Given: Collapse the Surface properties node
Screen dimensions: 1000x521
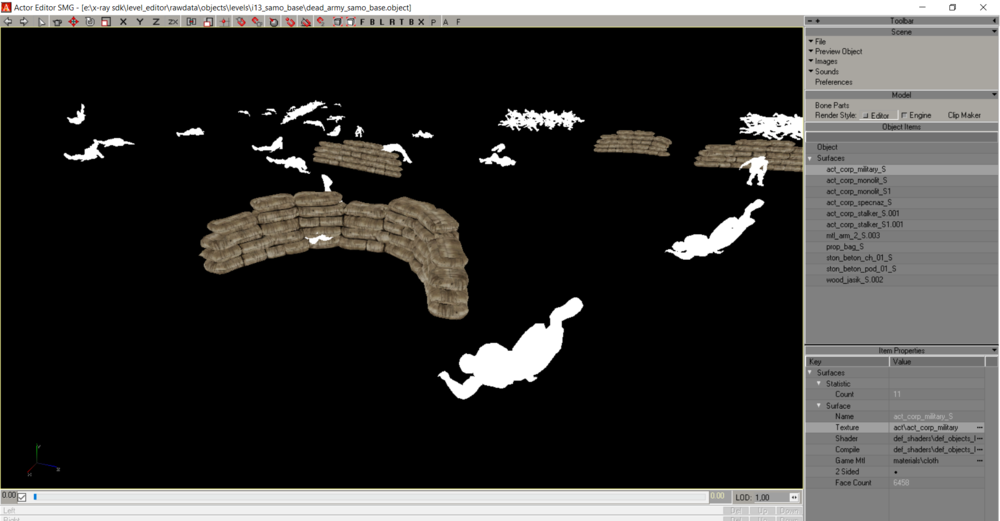Looking at the screenshot, I should (820, 406).
